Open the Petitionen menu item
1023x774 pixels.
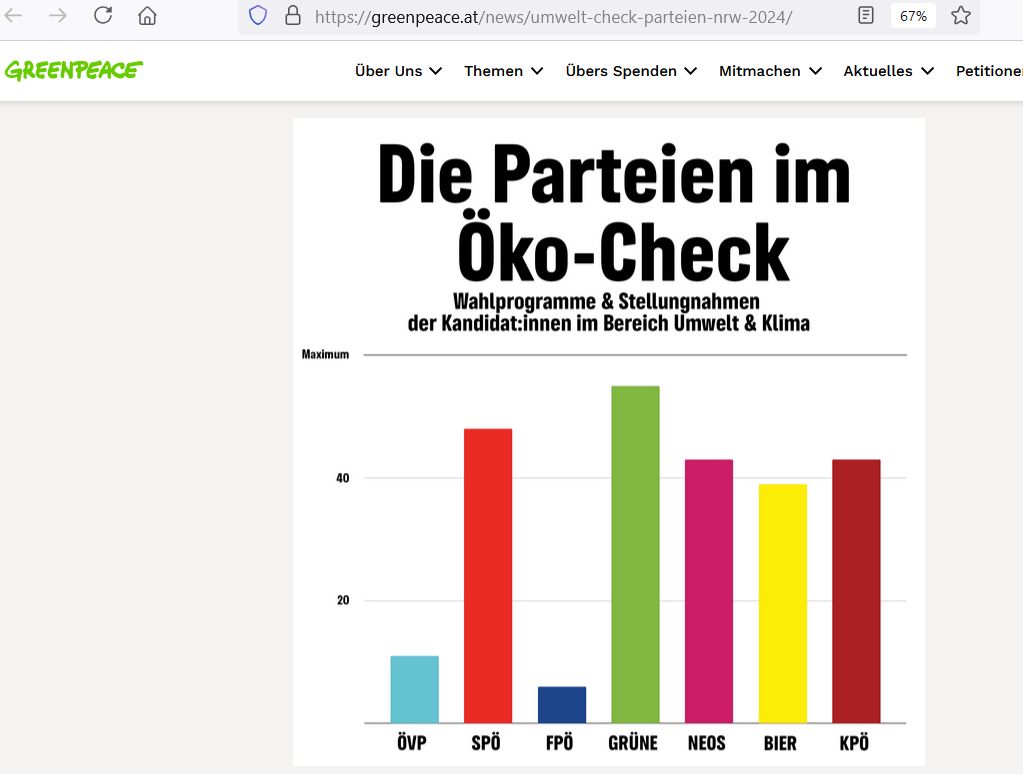989,70
